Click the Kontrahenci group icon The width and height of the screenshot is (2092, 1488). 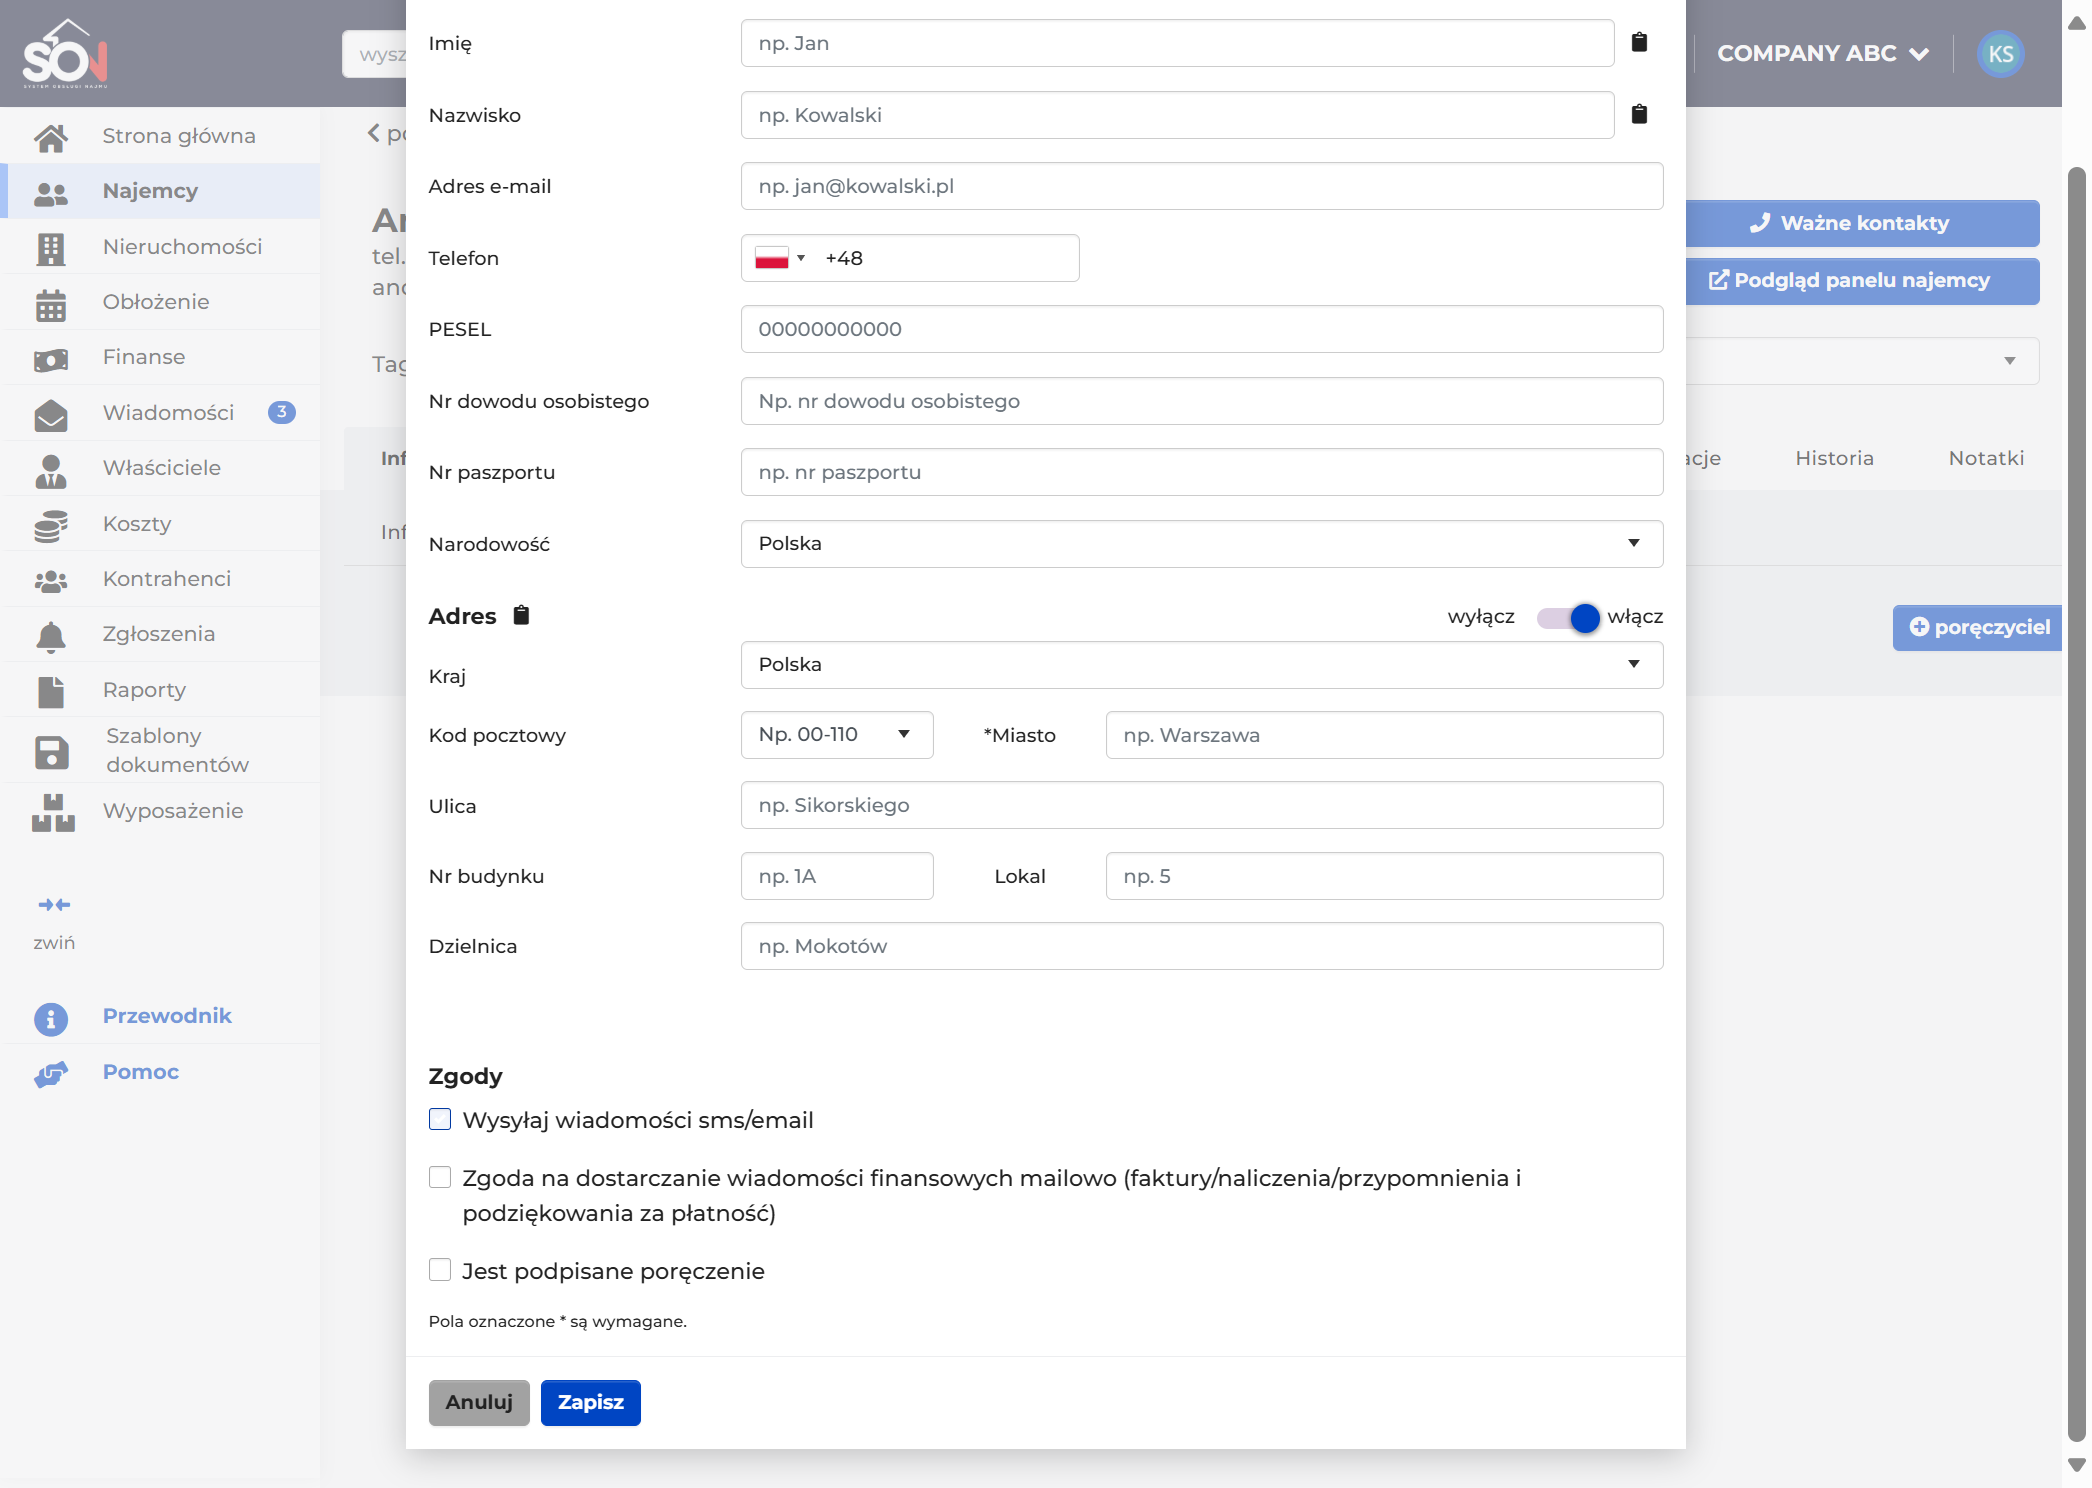point(51,580)
